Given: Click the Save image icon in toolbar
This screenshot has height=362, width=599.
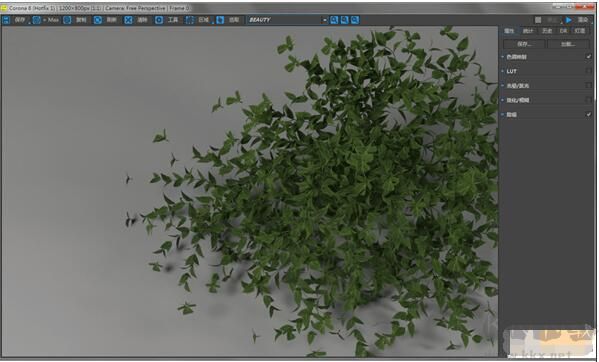Looking at the screenshot, I should (x=6, y=20).
